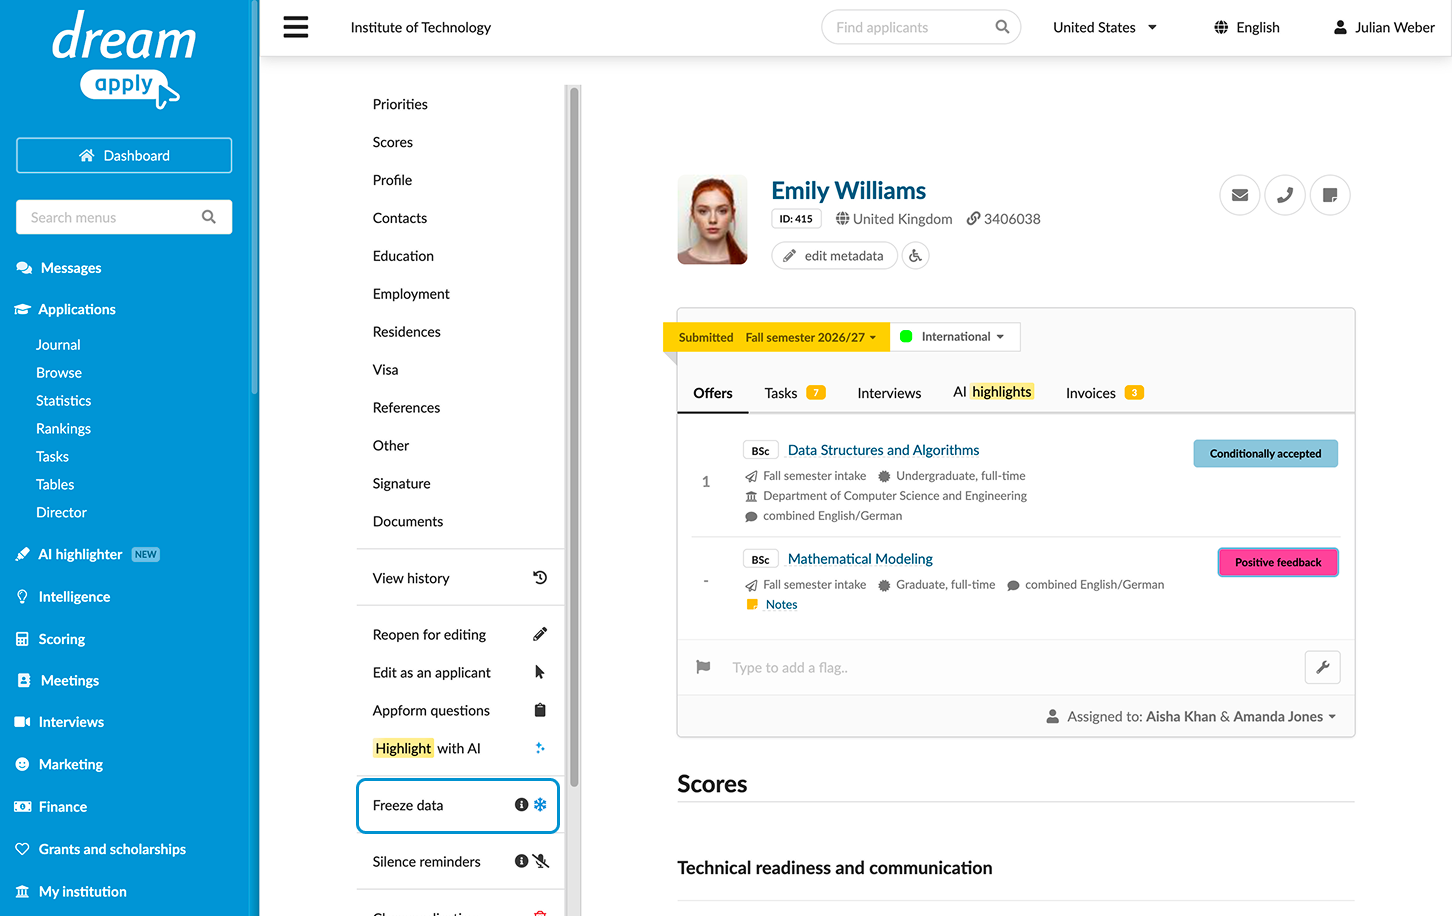Click the Silence reminders muted bell icon
Image resolution: width=1452 pixels, height=916 pixels.
pos(541,861)
